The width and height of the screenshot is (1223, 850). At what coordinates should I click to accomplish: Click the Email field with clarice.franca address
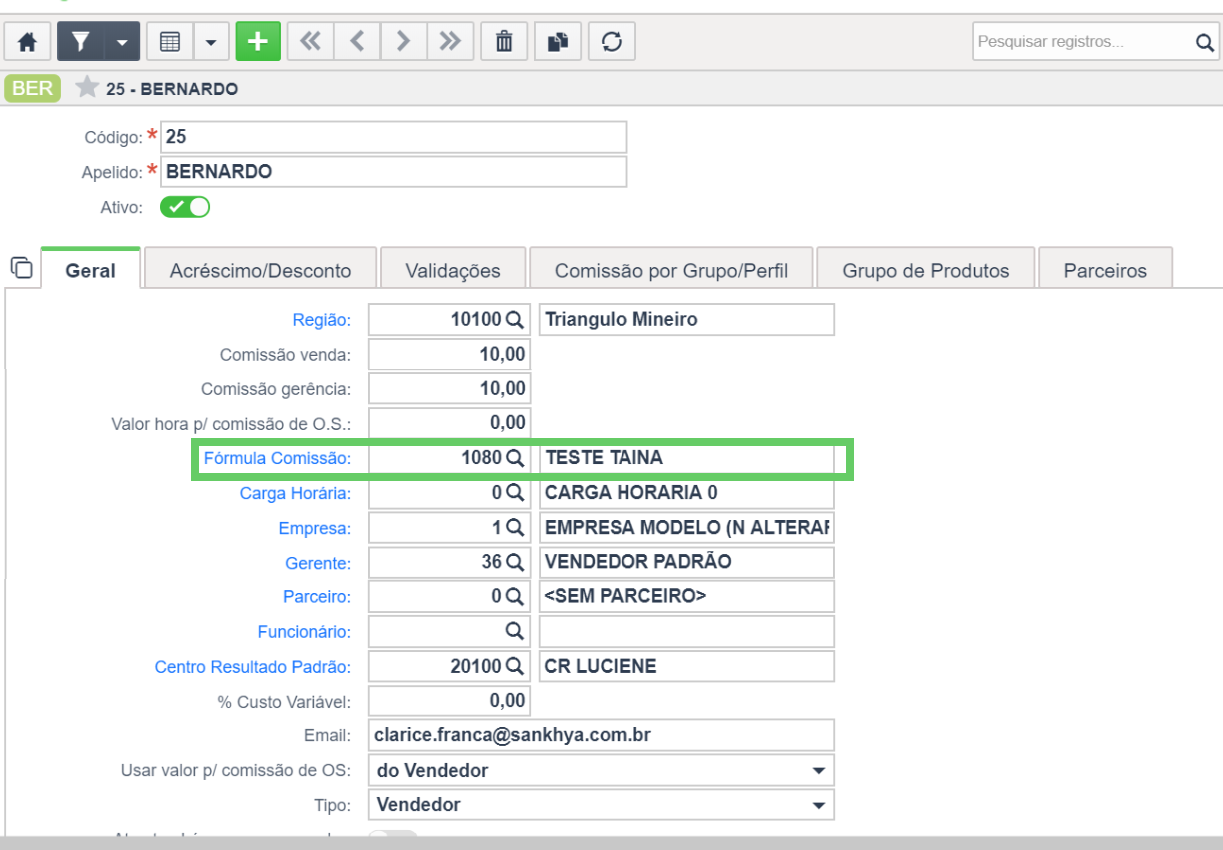coord(601,735)
